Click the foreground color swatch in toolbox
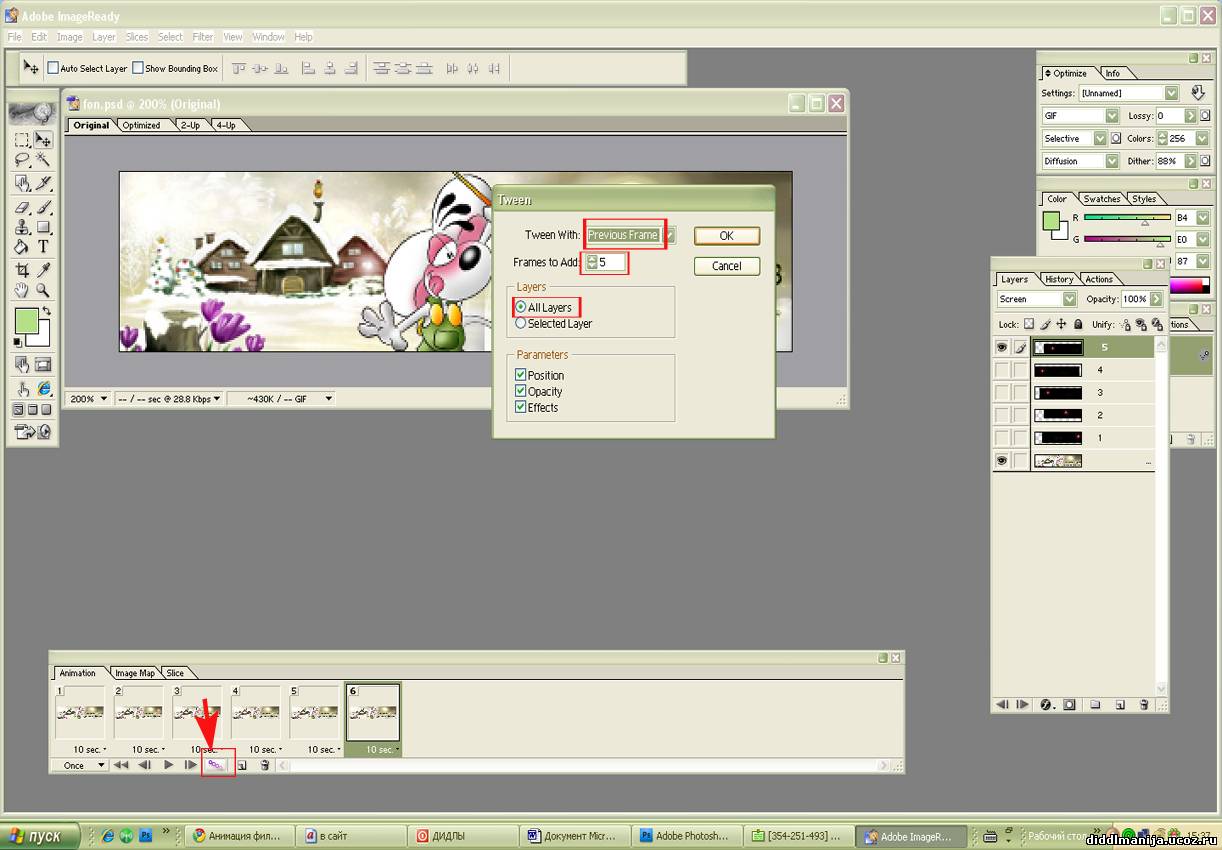 click(x=27, y=321)
